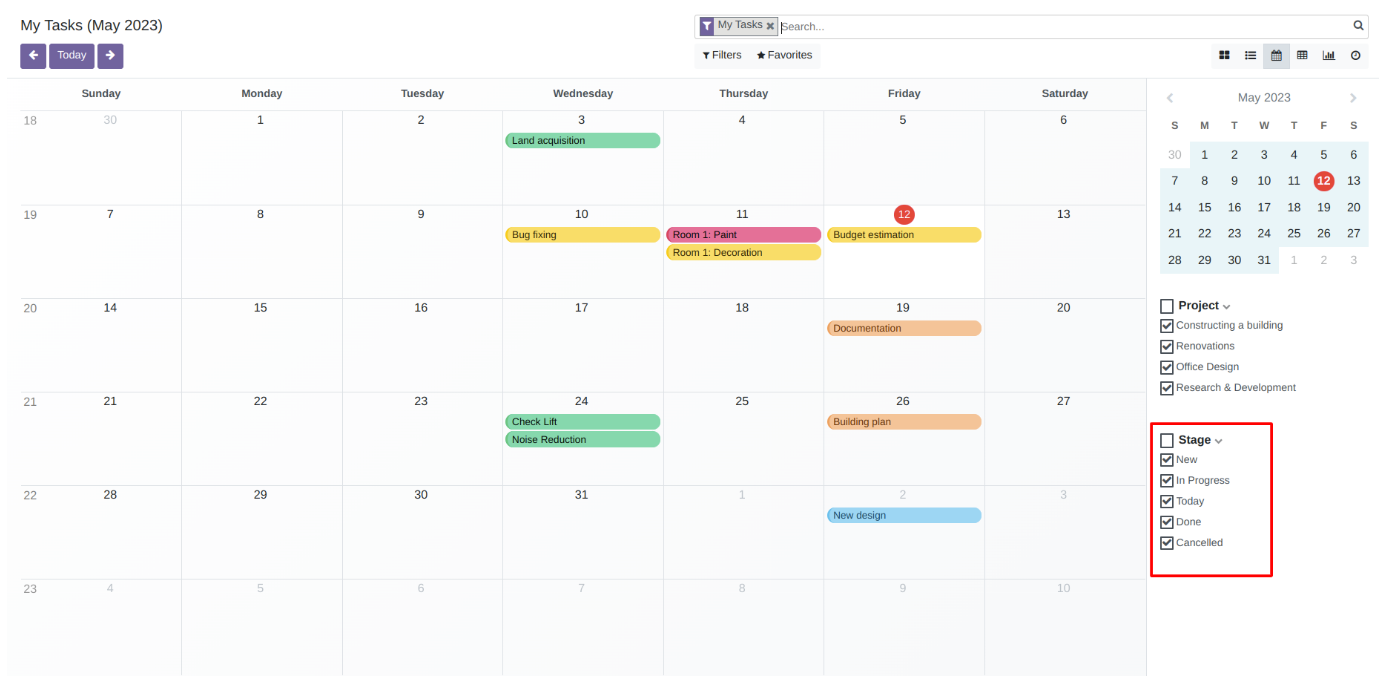Open the Building plan task
Image resolution: width=1386 pixels, height=684 pixels.
(x=904, y=422)
